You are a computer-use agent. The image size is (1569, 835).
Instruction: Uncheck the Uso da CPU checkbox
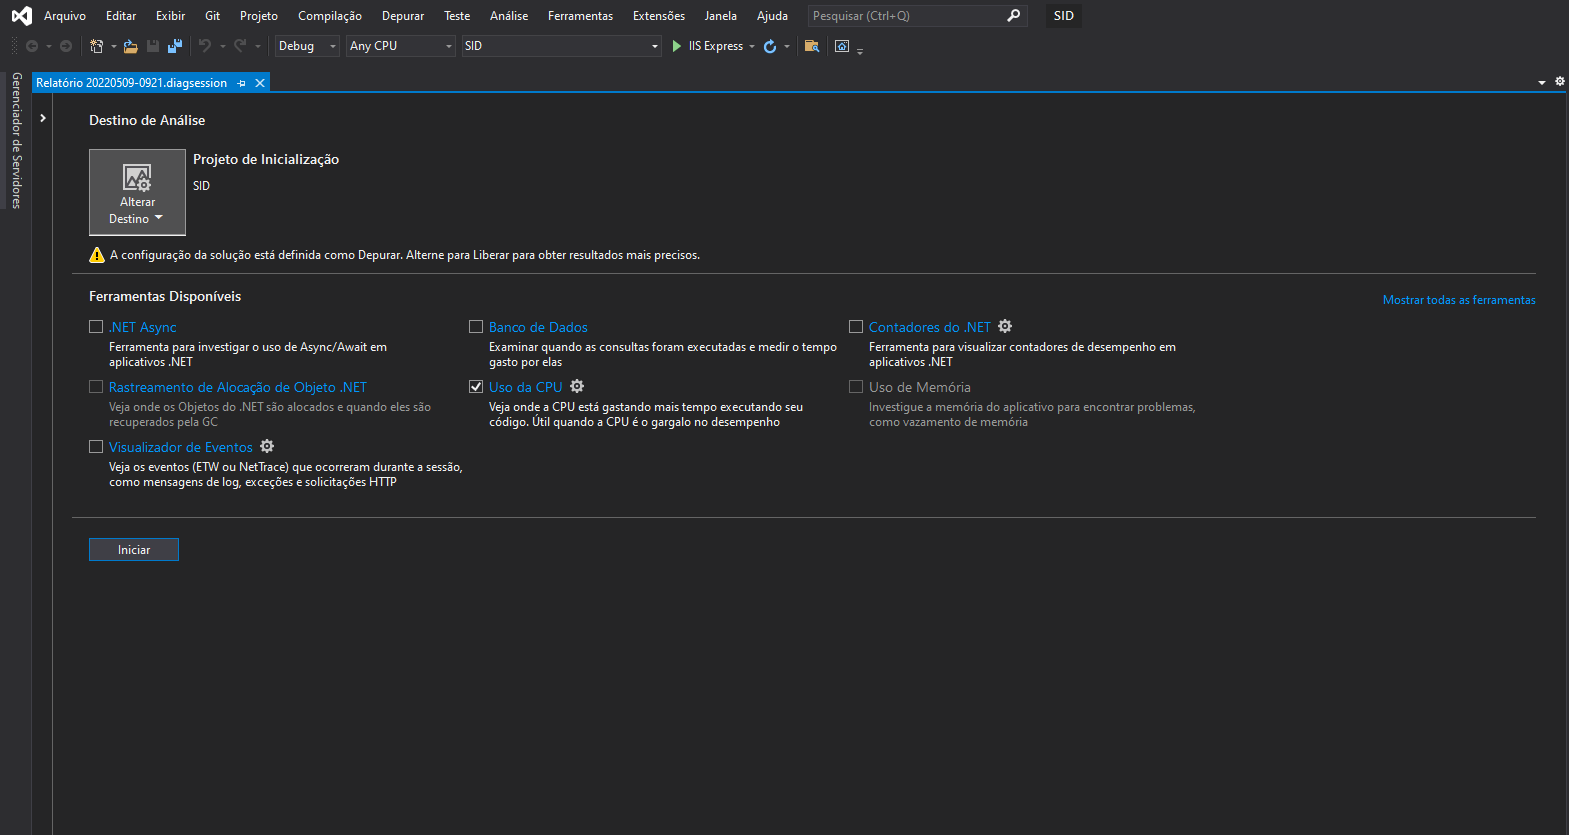click(476, 386)
